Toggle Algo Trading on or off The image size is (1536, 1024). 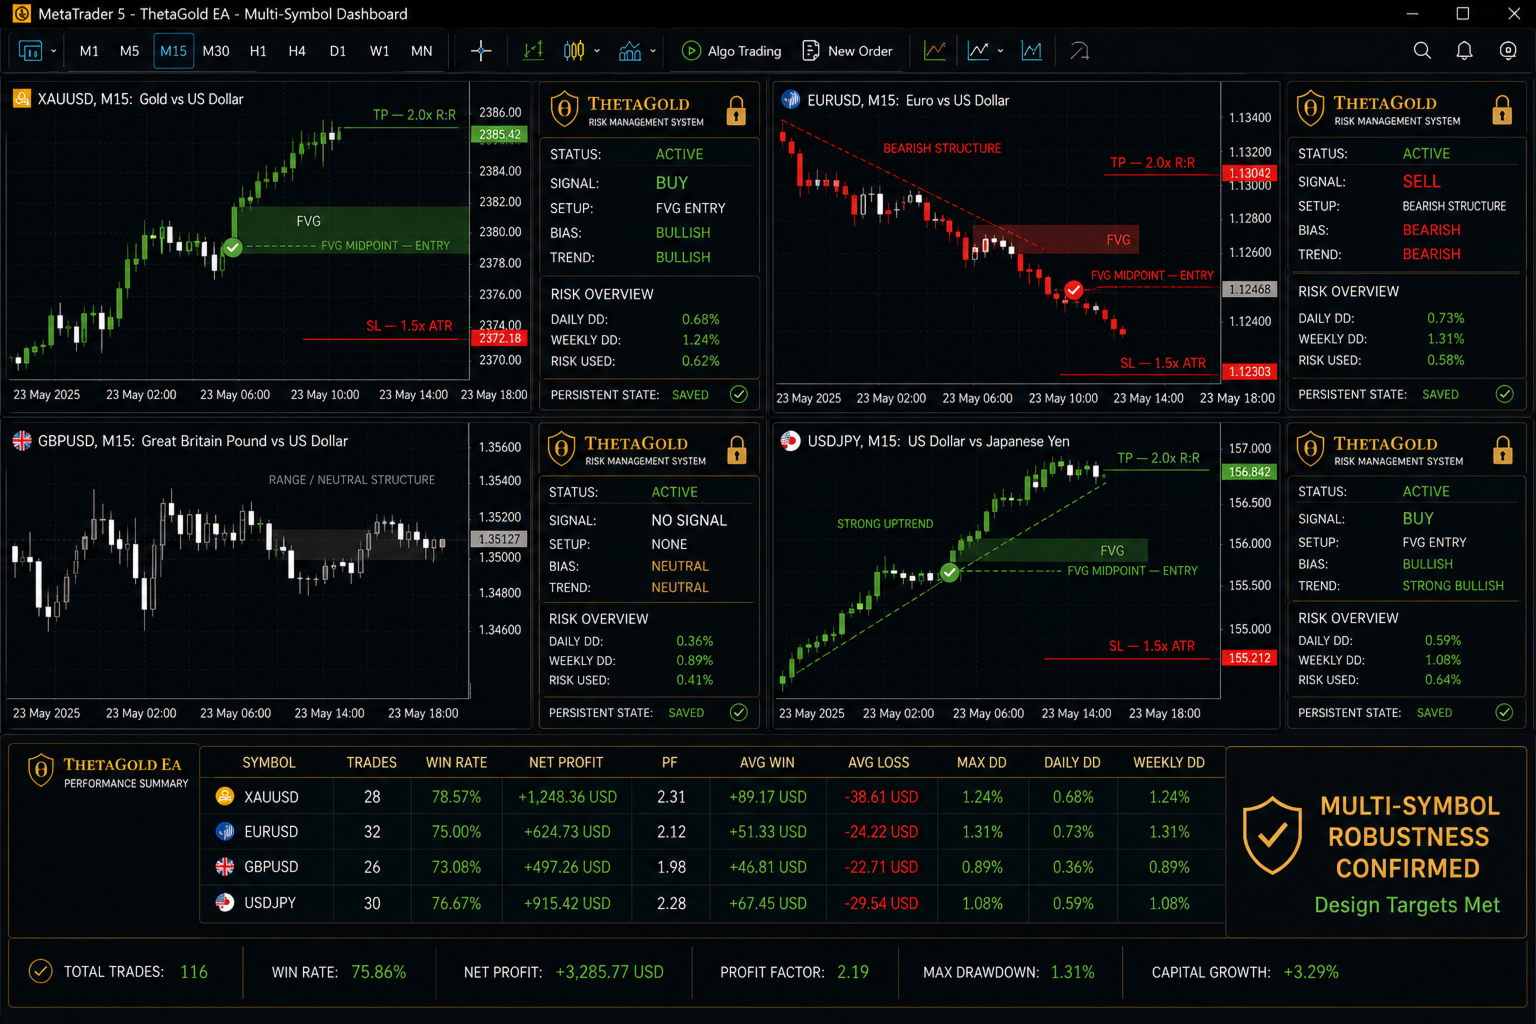tap(731, 51)
